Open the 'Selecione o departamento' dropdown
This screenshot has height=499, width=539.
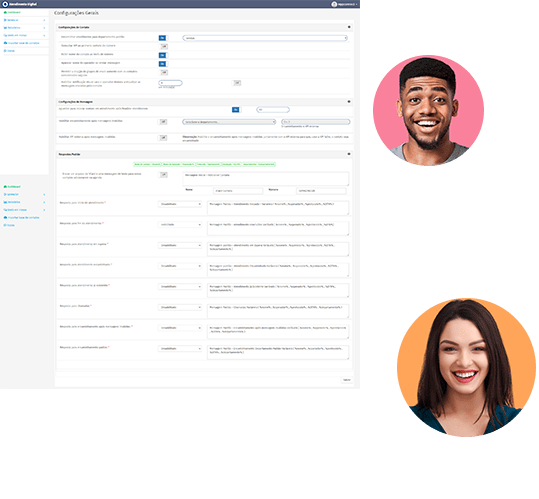coord(229,122)
